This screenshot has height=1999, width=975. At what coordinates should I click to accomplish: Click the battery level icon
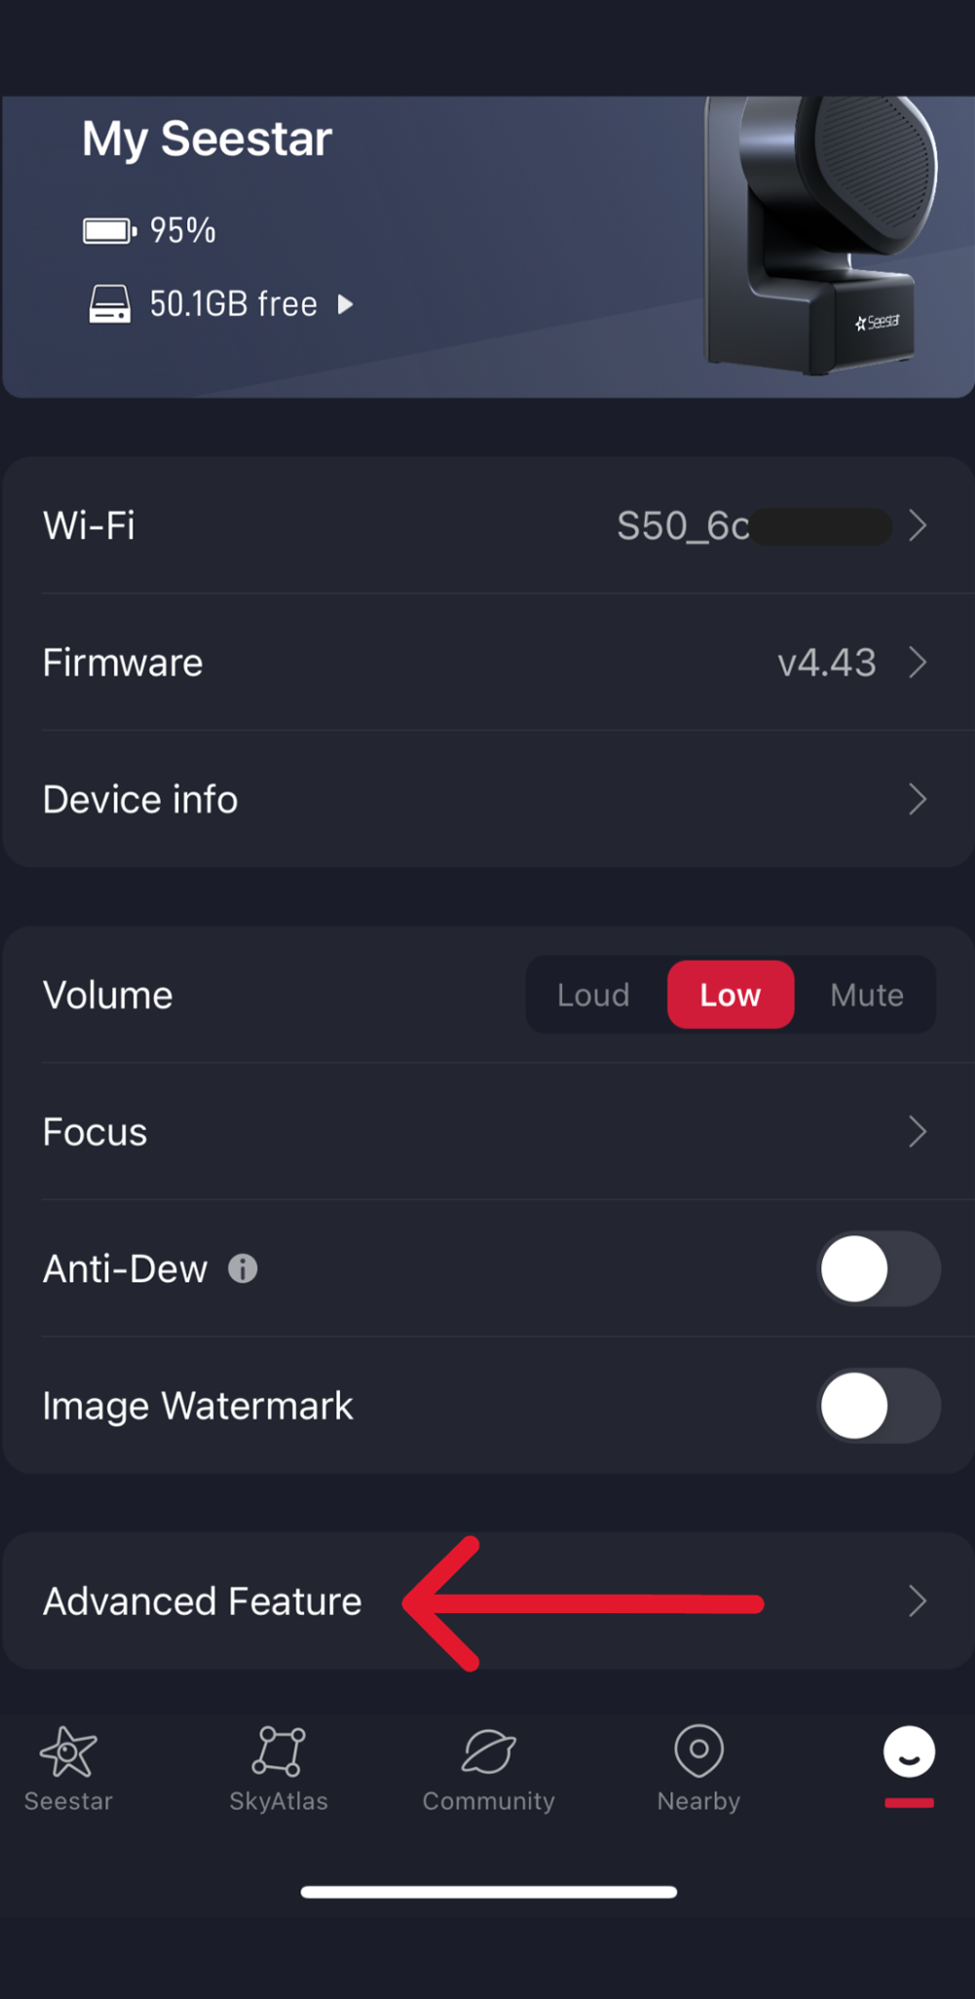pyautogui.click(x=110, y=231)
